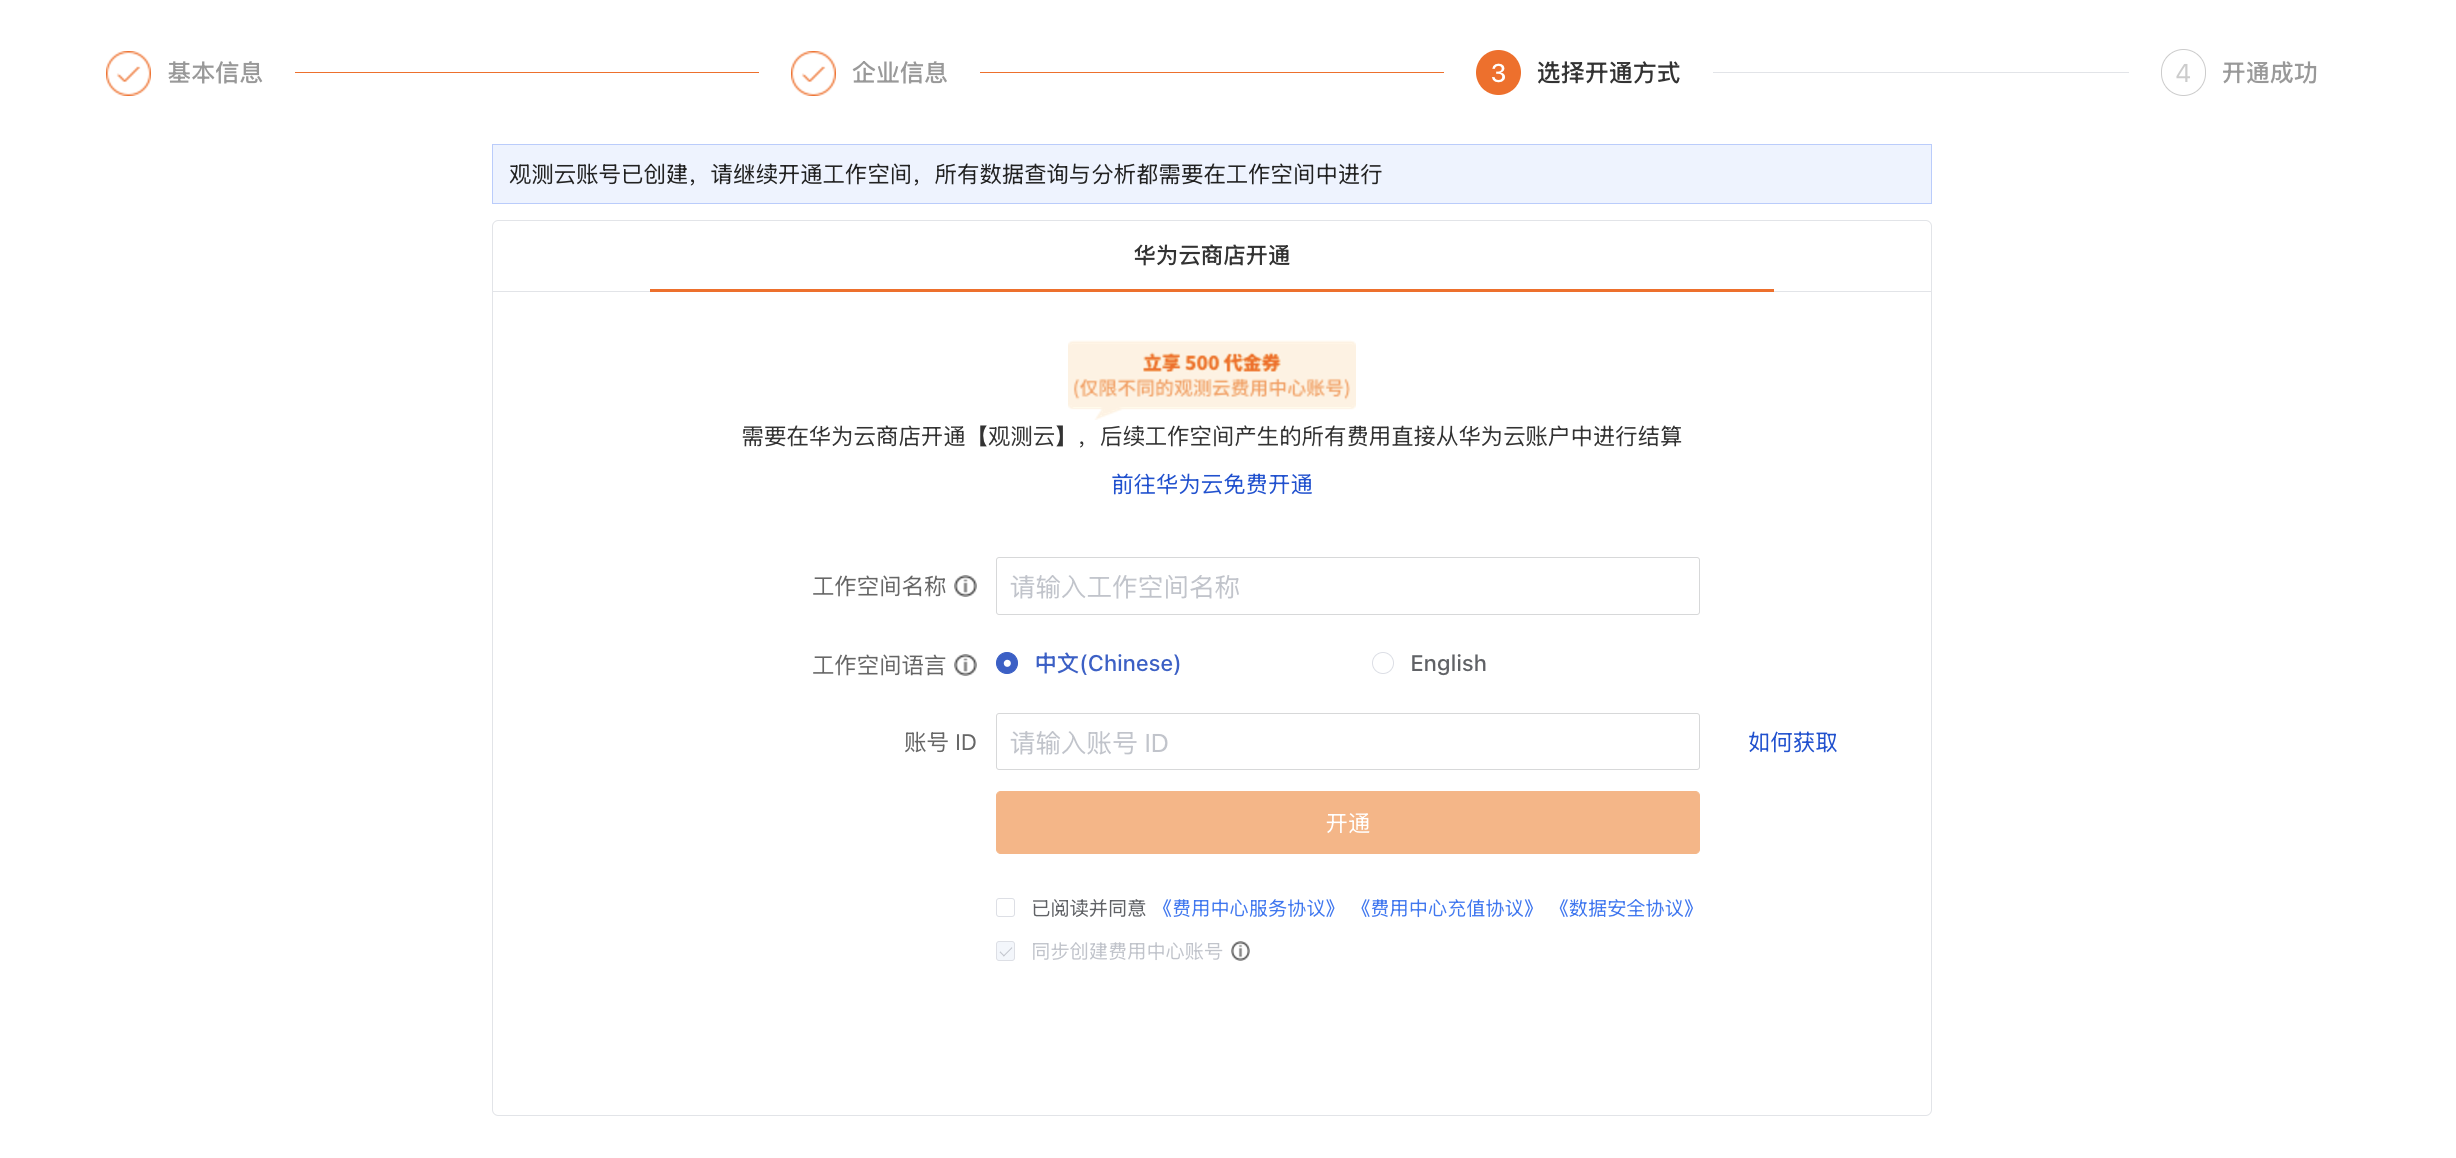Click the 企业信息 step label
This screenshot has width=2456, height=1158.
tap(900, 73)
